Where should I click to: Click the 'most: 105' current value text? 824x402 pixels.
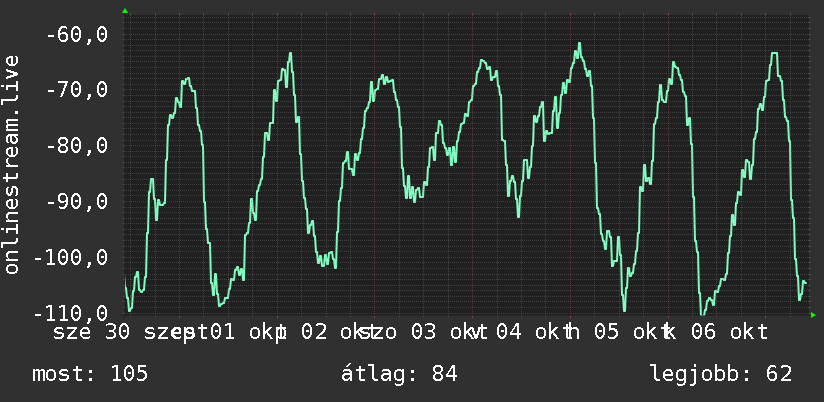90,374
